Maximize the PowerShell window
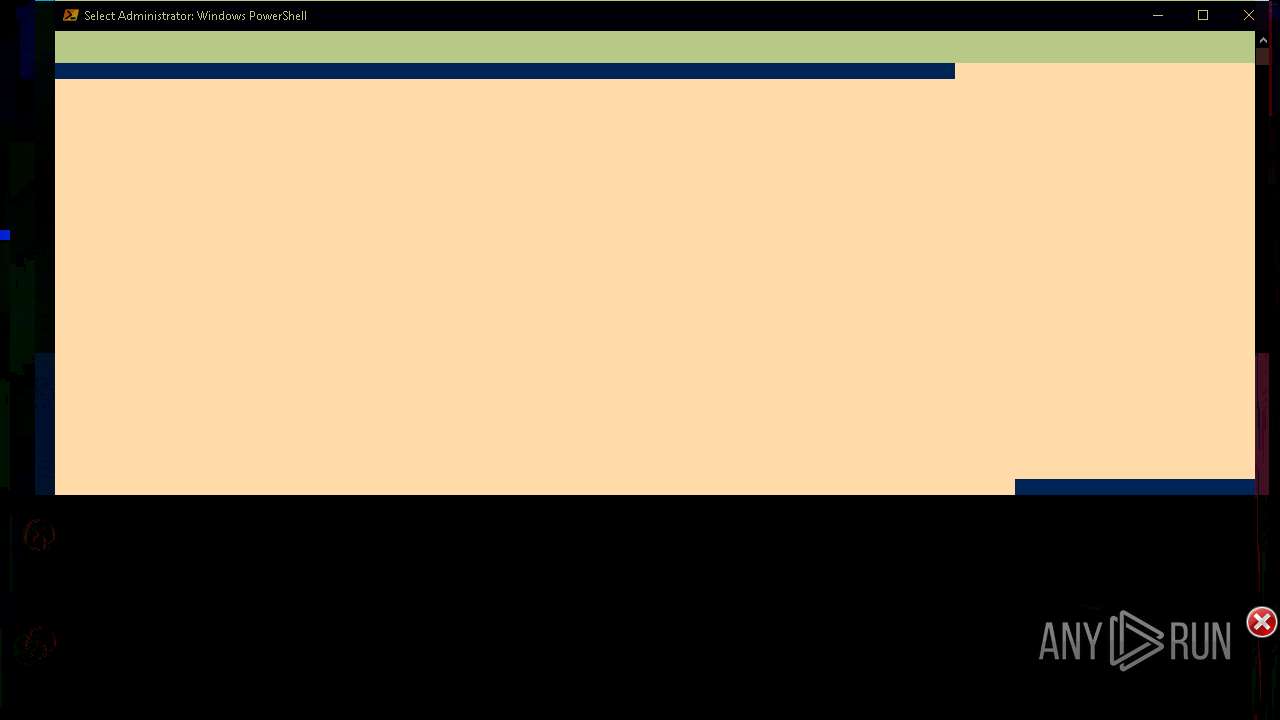 (x=1203, y=15)
